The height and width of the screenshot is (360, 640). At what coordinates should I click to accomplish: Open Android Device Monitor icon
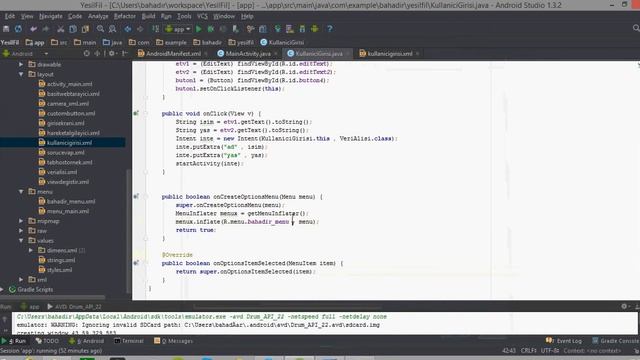(315, 29)
